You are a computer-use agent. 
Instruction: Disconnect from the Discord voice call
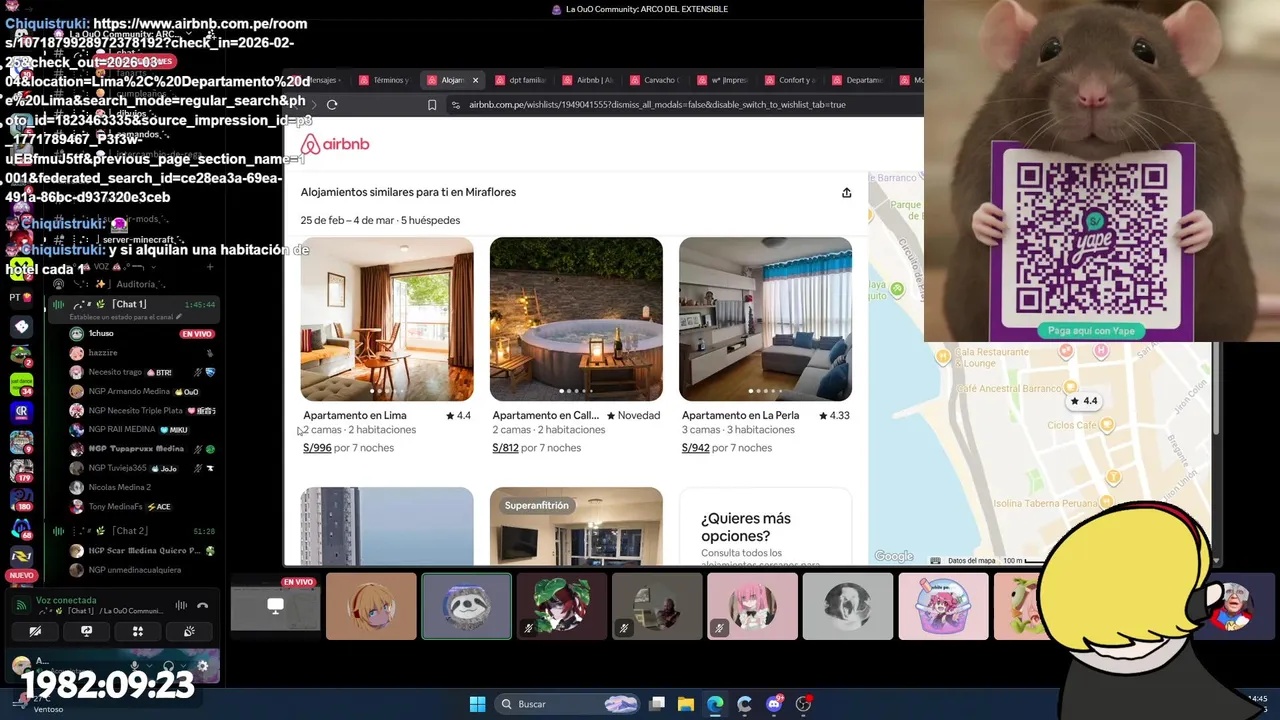point(202,605)
